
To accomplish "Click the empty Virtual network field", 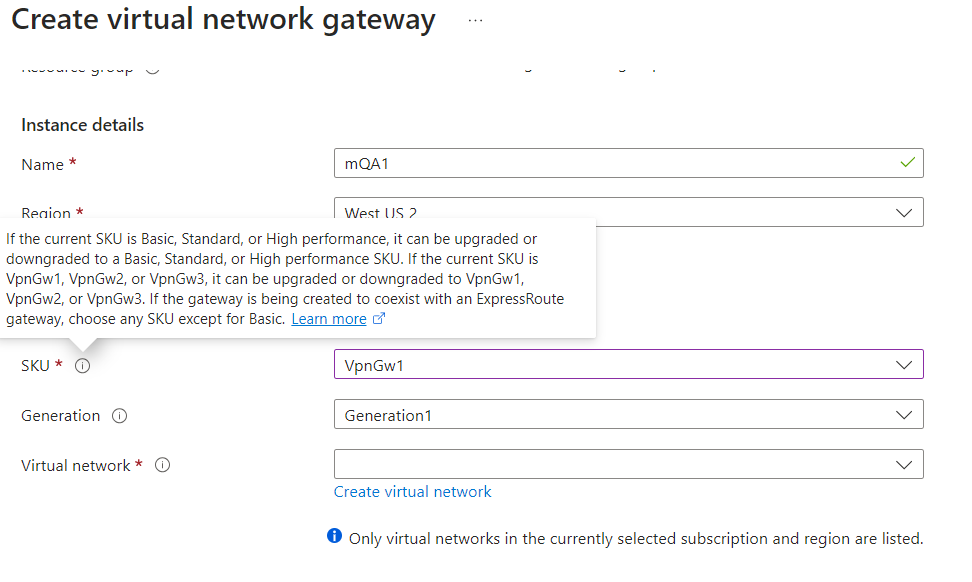I will tap(600, 464).
